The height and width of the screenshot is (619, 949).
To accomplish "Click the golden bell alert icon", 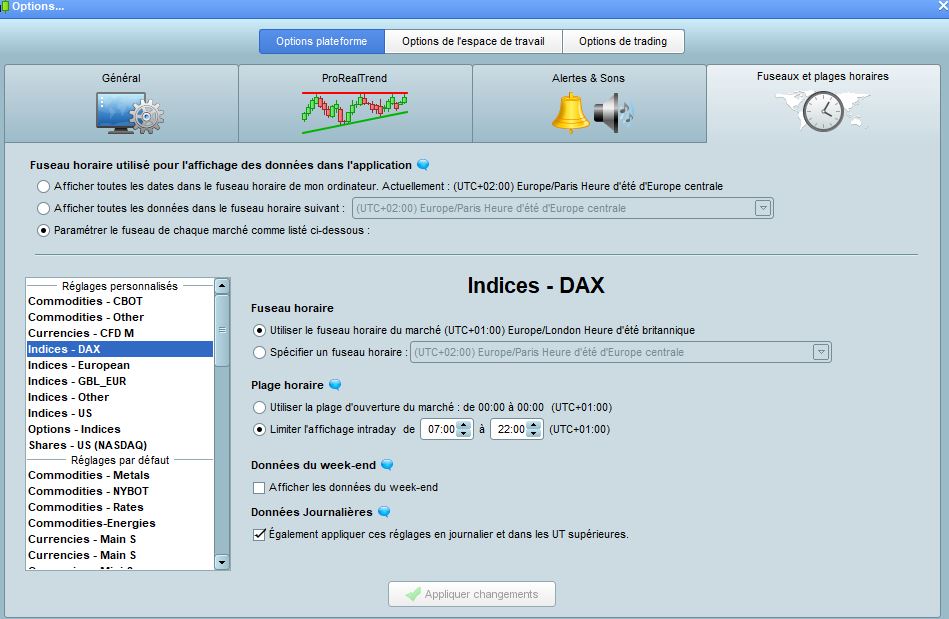I will [570, 113].
